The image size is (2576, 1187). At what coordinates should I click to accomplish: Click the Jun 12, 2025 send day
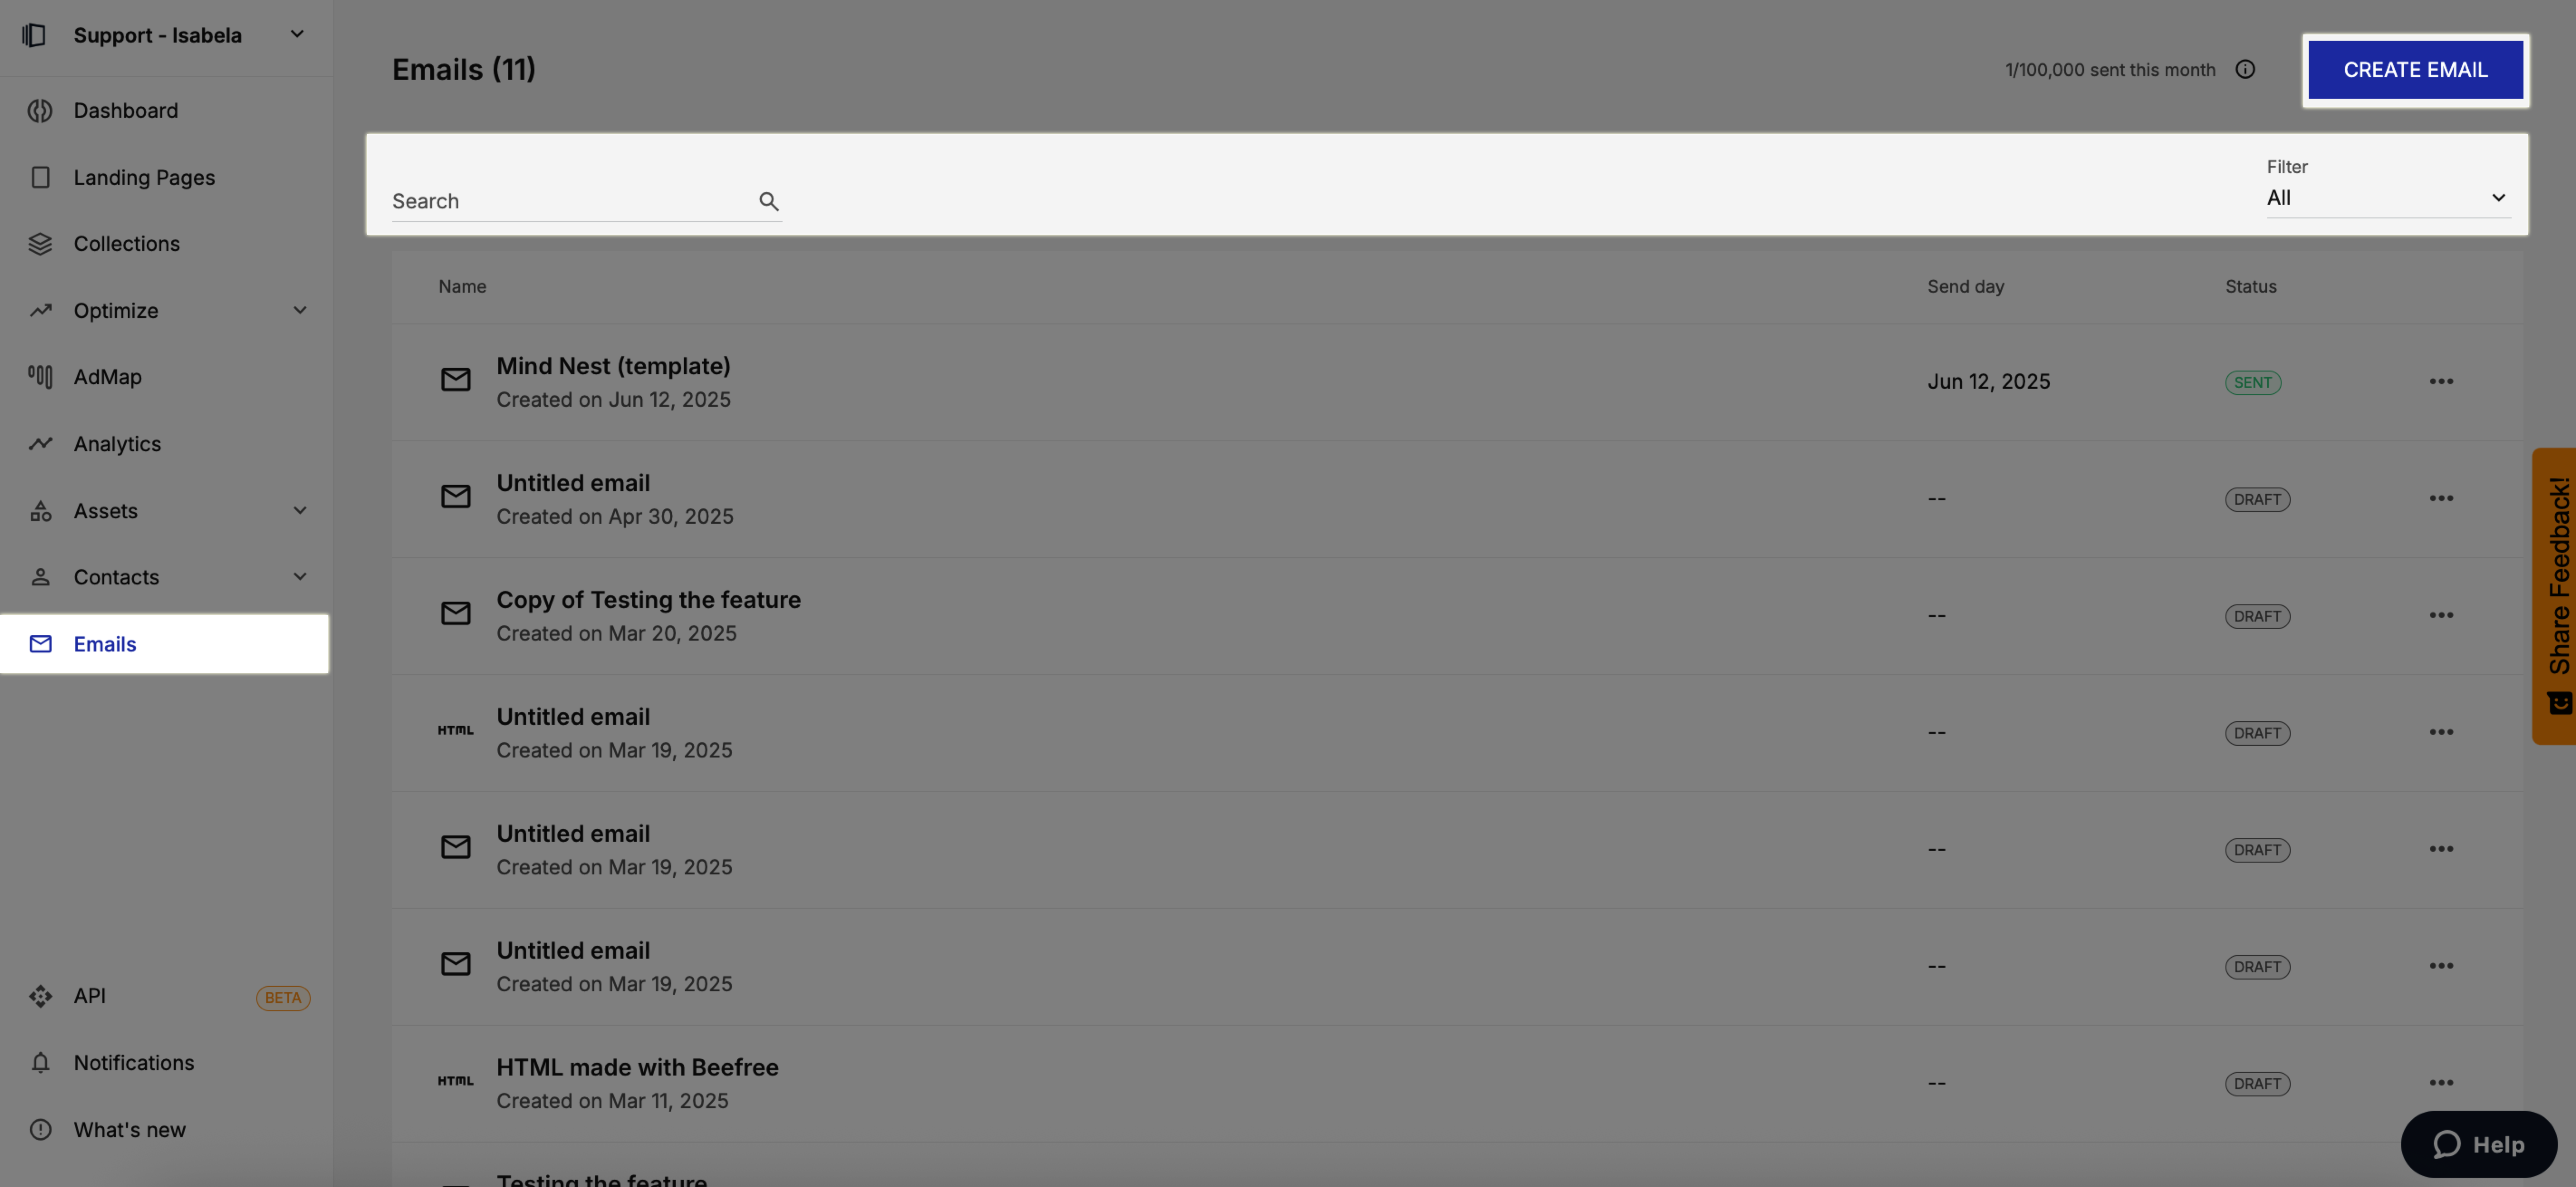pyautogui.click(x=1988, y=382)
